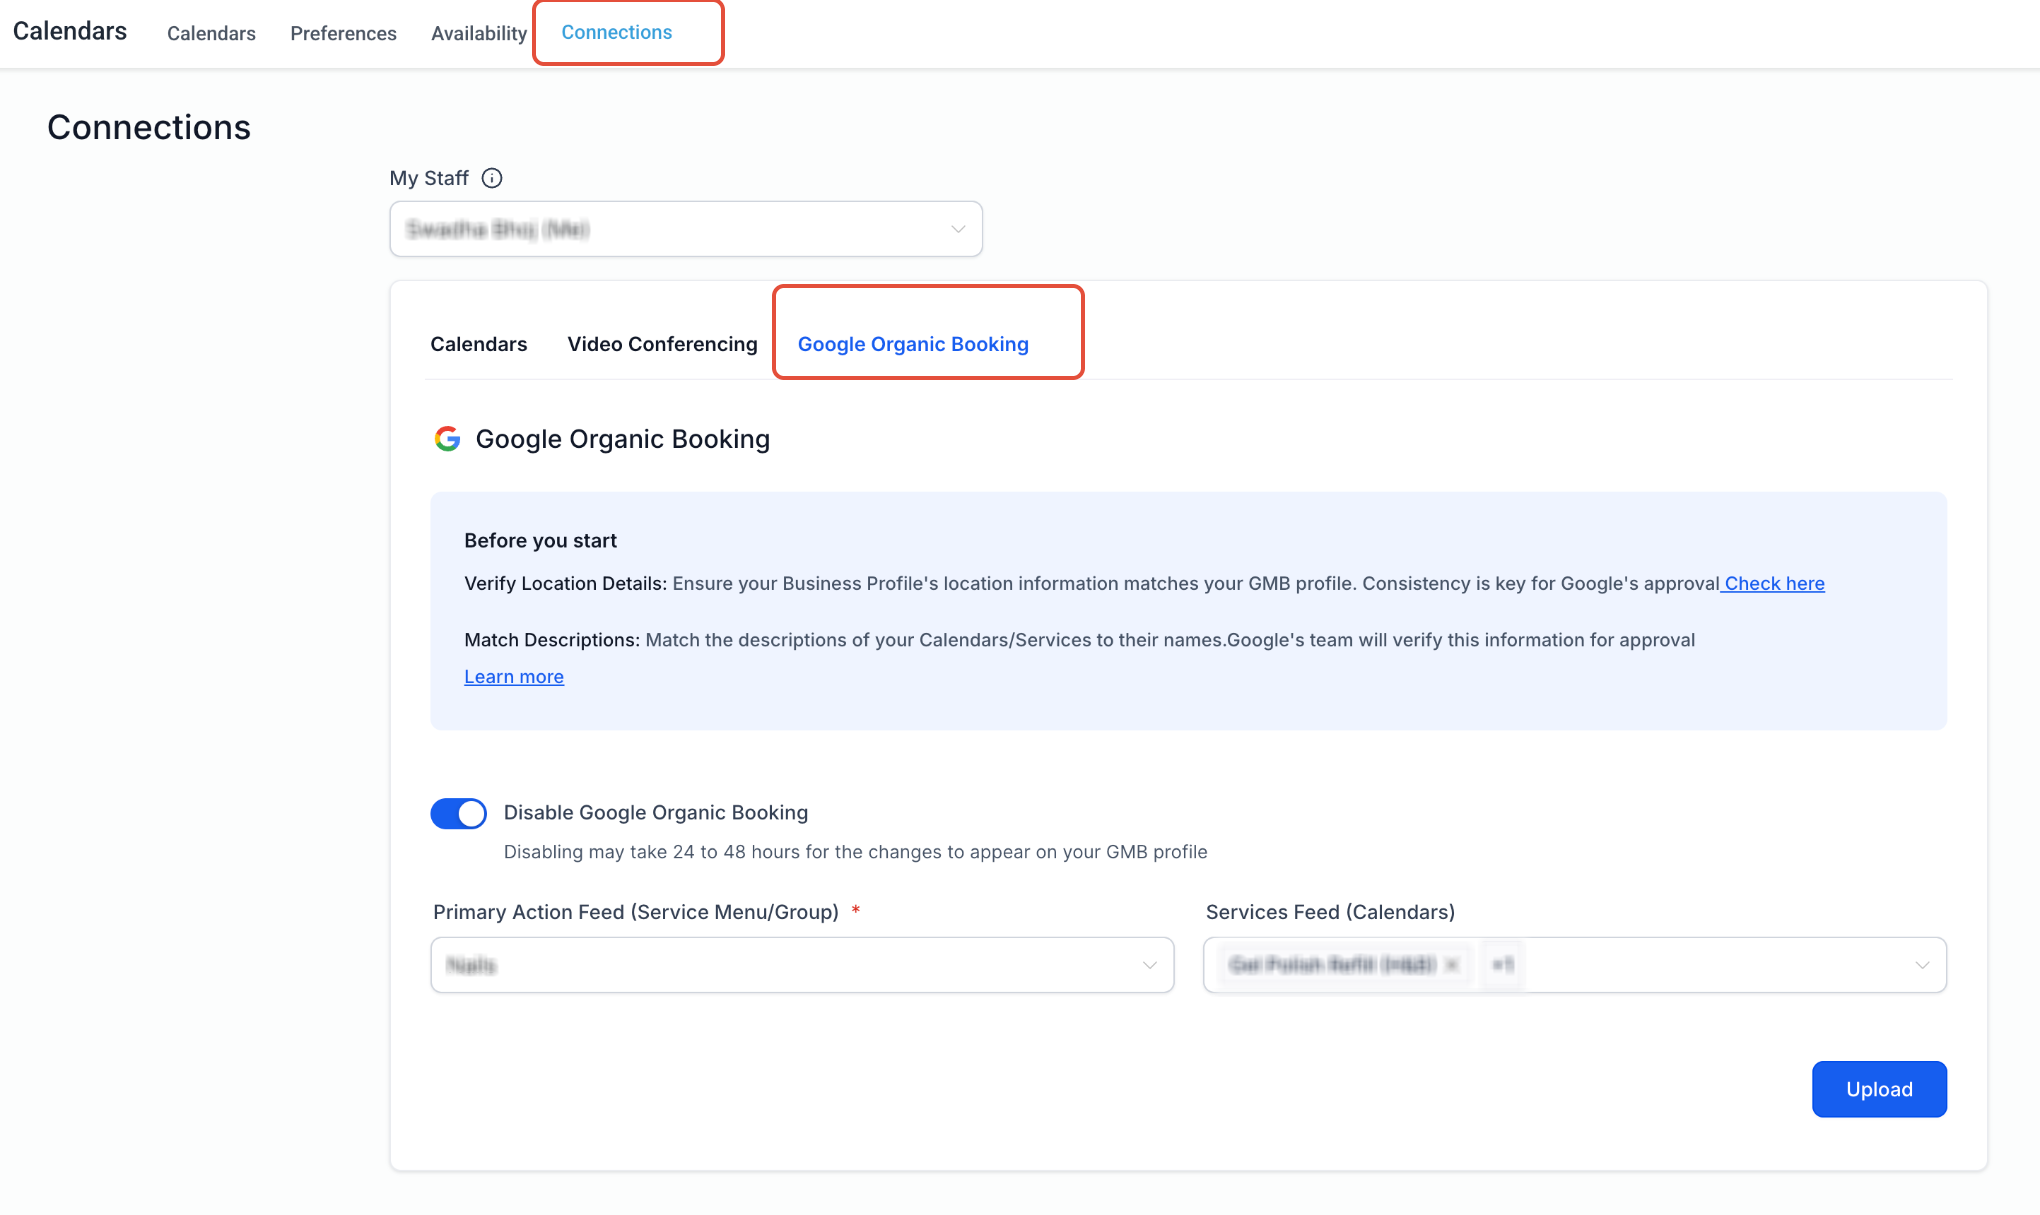Image resolution: width=2040 pixels, height=1215 pixels.
Task: Click the Connections page heading
Action: [x=149, y=128]
